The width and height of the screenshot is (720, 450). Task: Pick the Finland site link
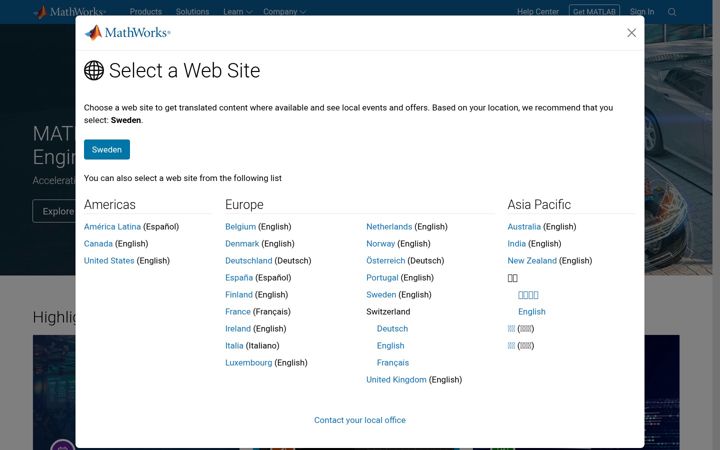239,295
